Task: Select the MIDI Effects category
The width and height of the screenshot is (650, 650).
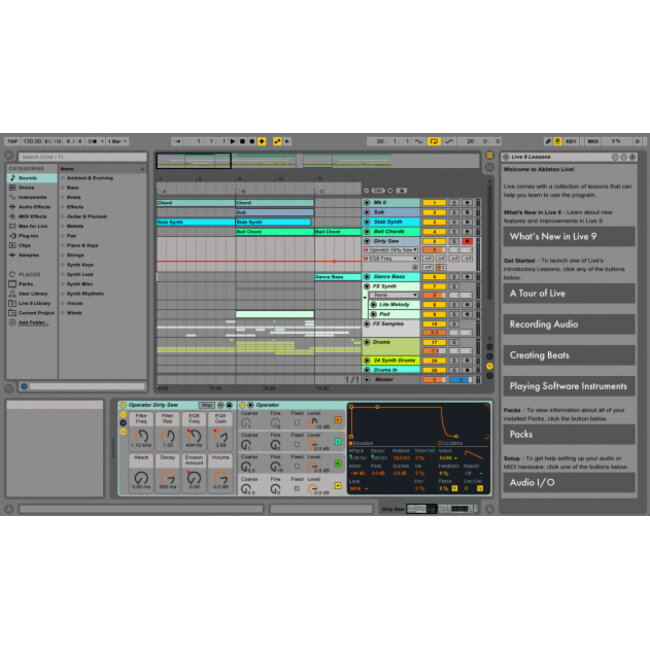Action: [x=32, y=216]
